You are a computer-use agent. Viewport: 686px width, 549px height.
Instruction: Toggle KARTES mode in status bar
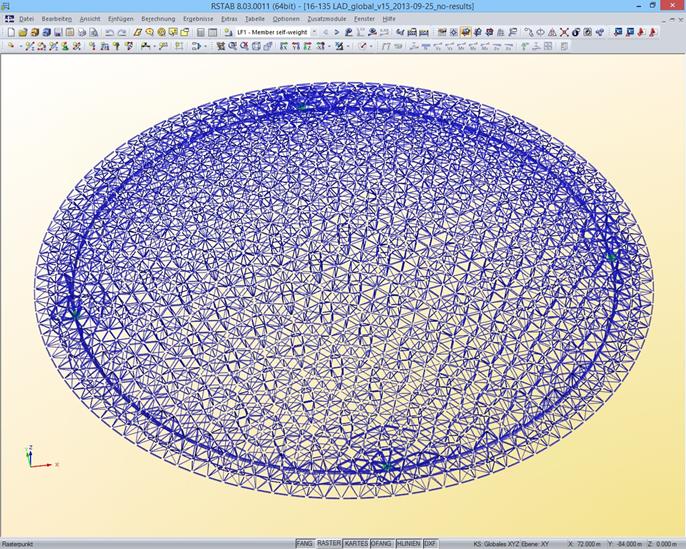point(356,543)
